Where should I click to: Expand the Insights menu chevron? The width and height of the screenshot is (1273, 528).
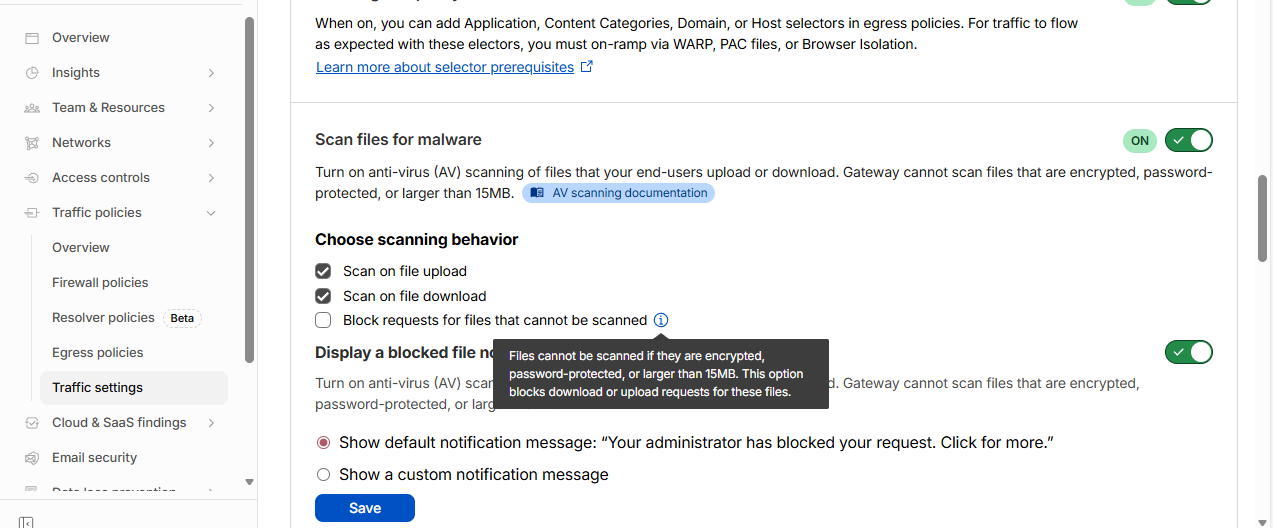211,73
